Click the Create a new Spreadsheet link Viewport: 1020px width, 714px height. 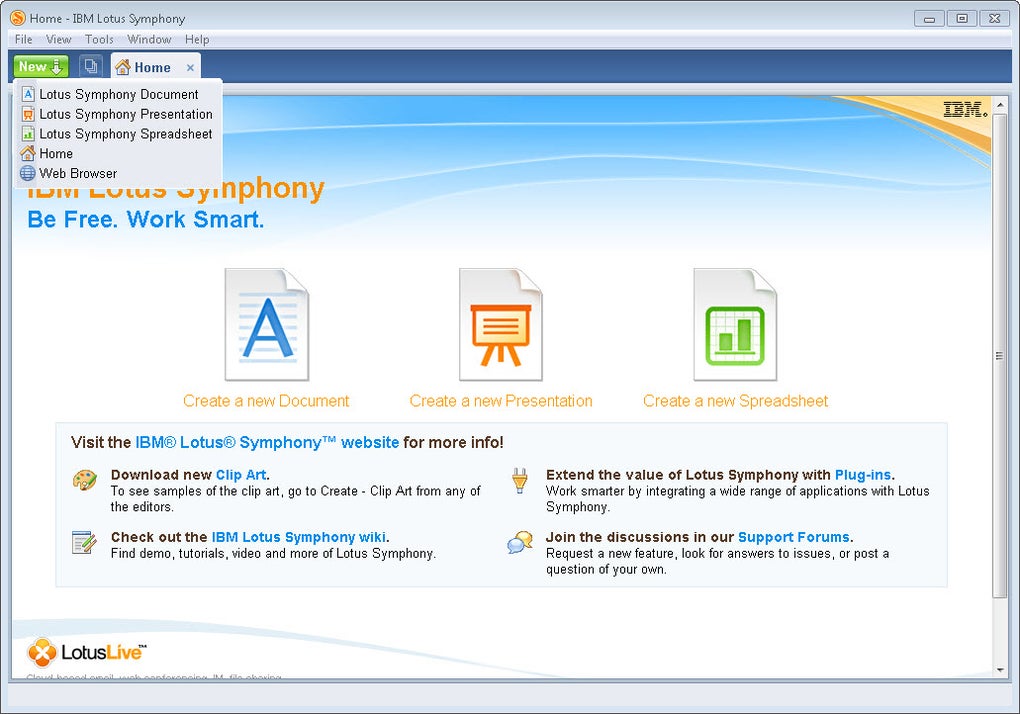[x=735, y=401]
